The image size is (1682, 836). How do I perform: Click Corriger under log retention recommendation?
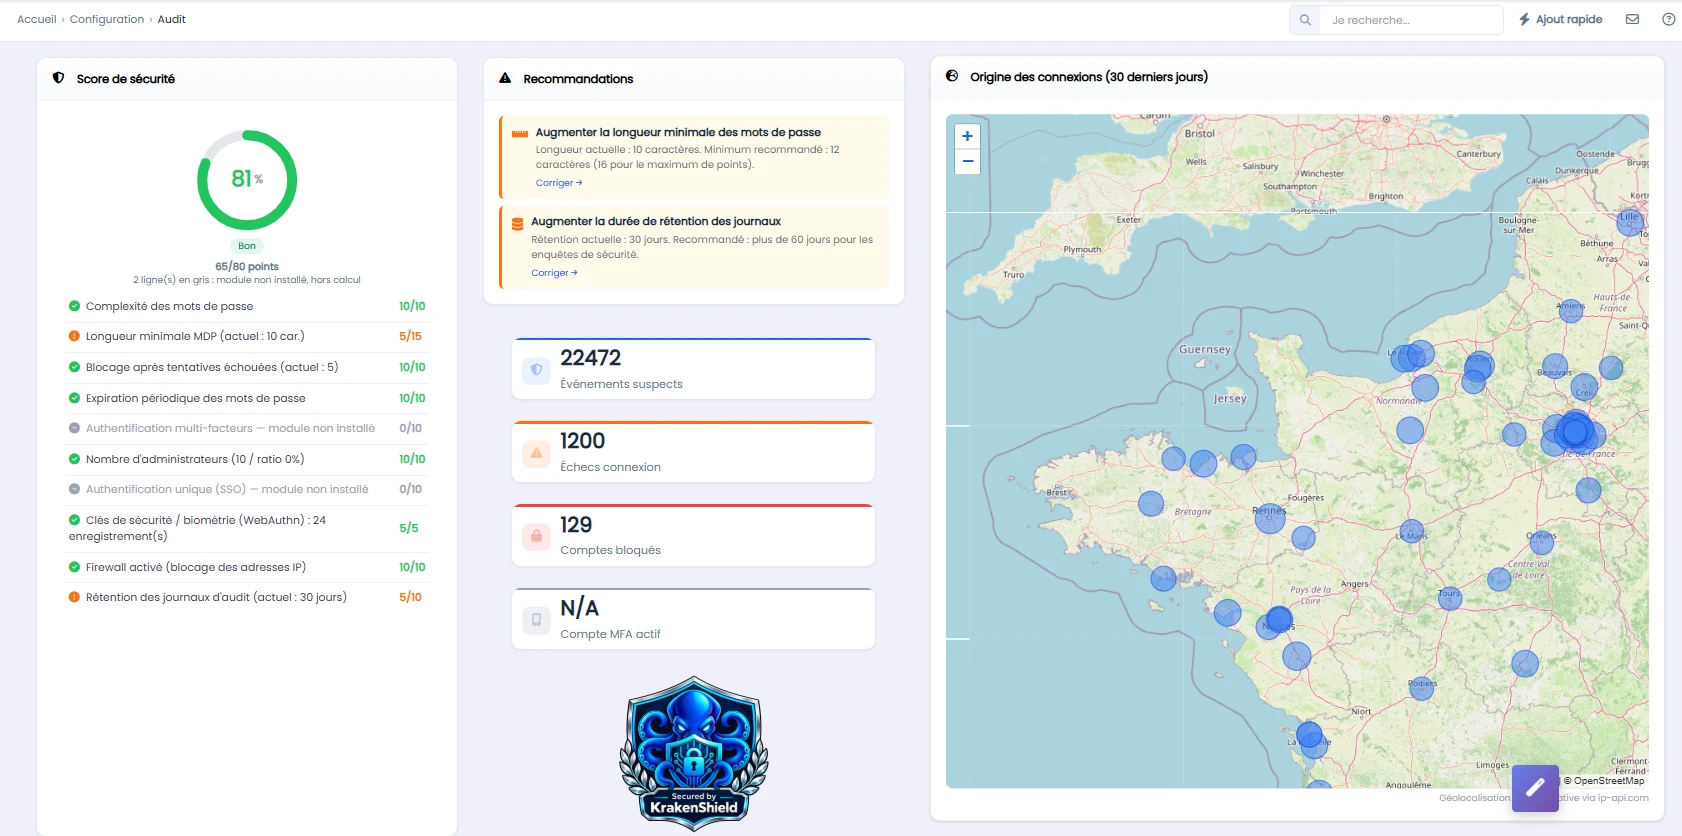coord(554,273)
